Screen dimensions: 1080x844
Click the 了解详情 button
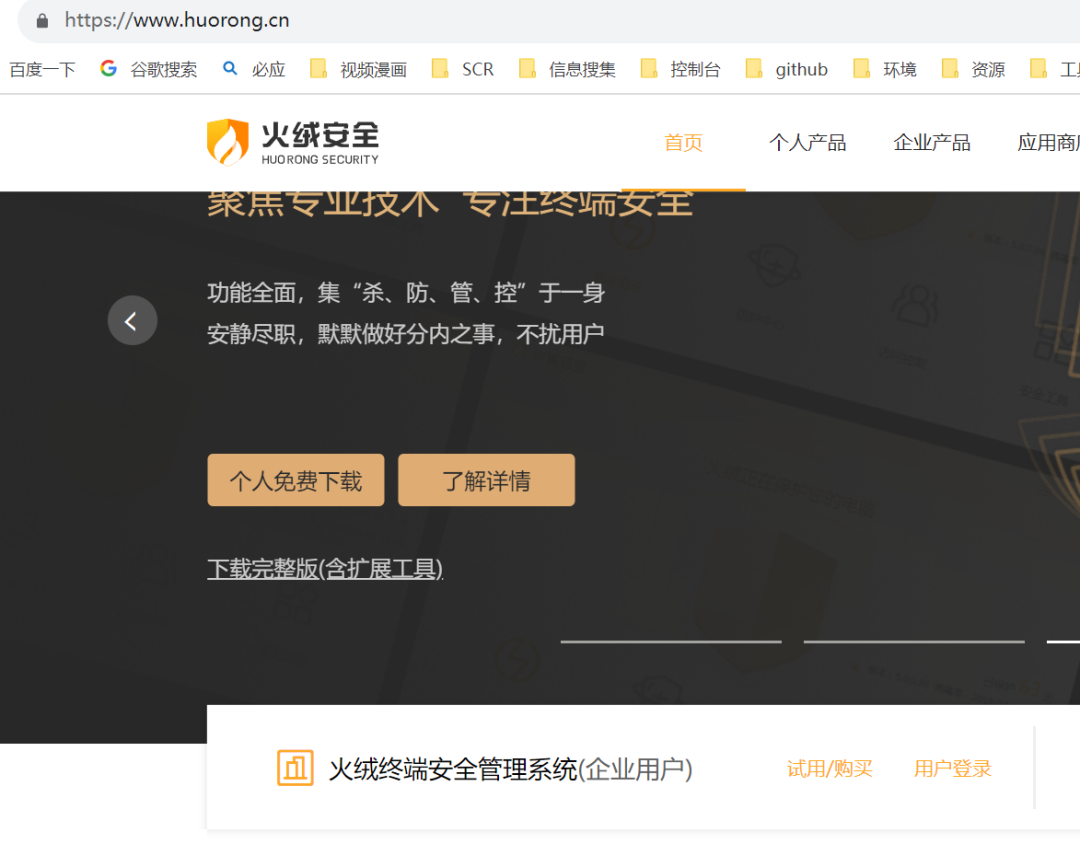click(x=486, y=480)
